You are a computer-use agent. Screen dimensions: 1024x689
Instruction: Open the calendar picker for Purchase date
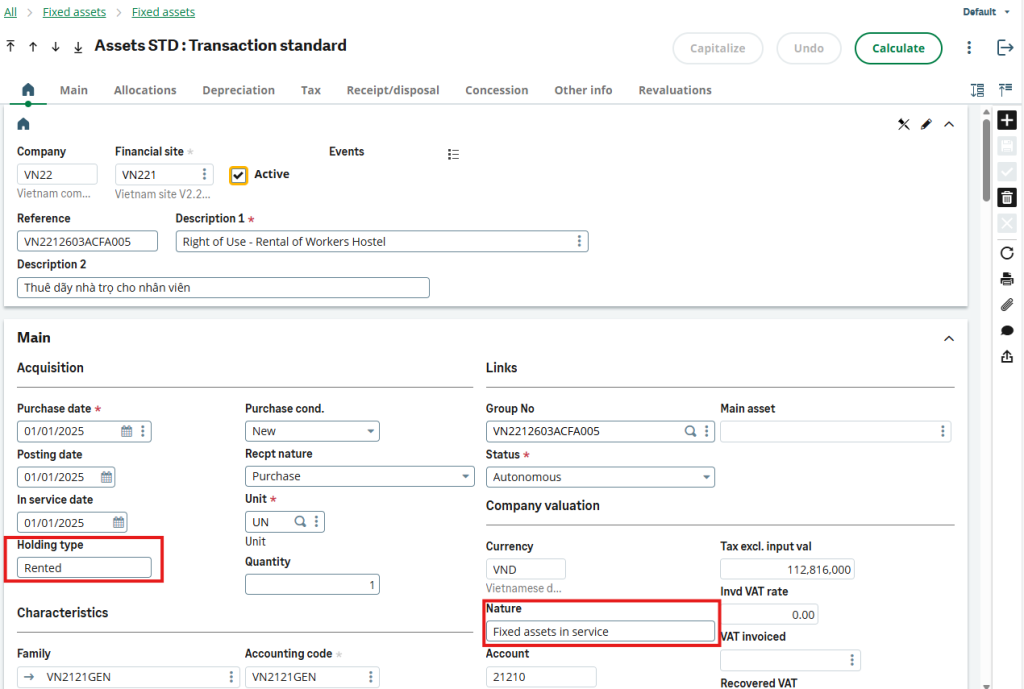pos(127,432)
